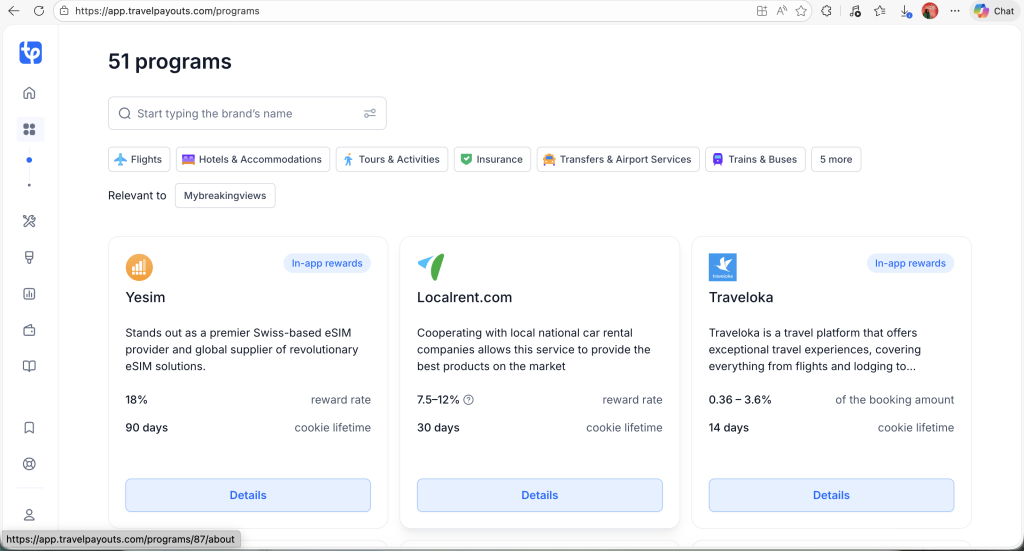1024x551 pixels.
Task: Click the brand name search field
Action: pos(248,114)
